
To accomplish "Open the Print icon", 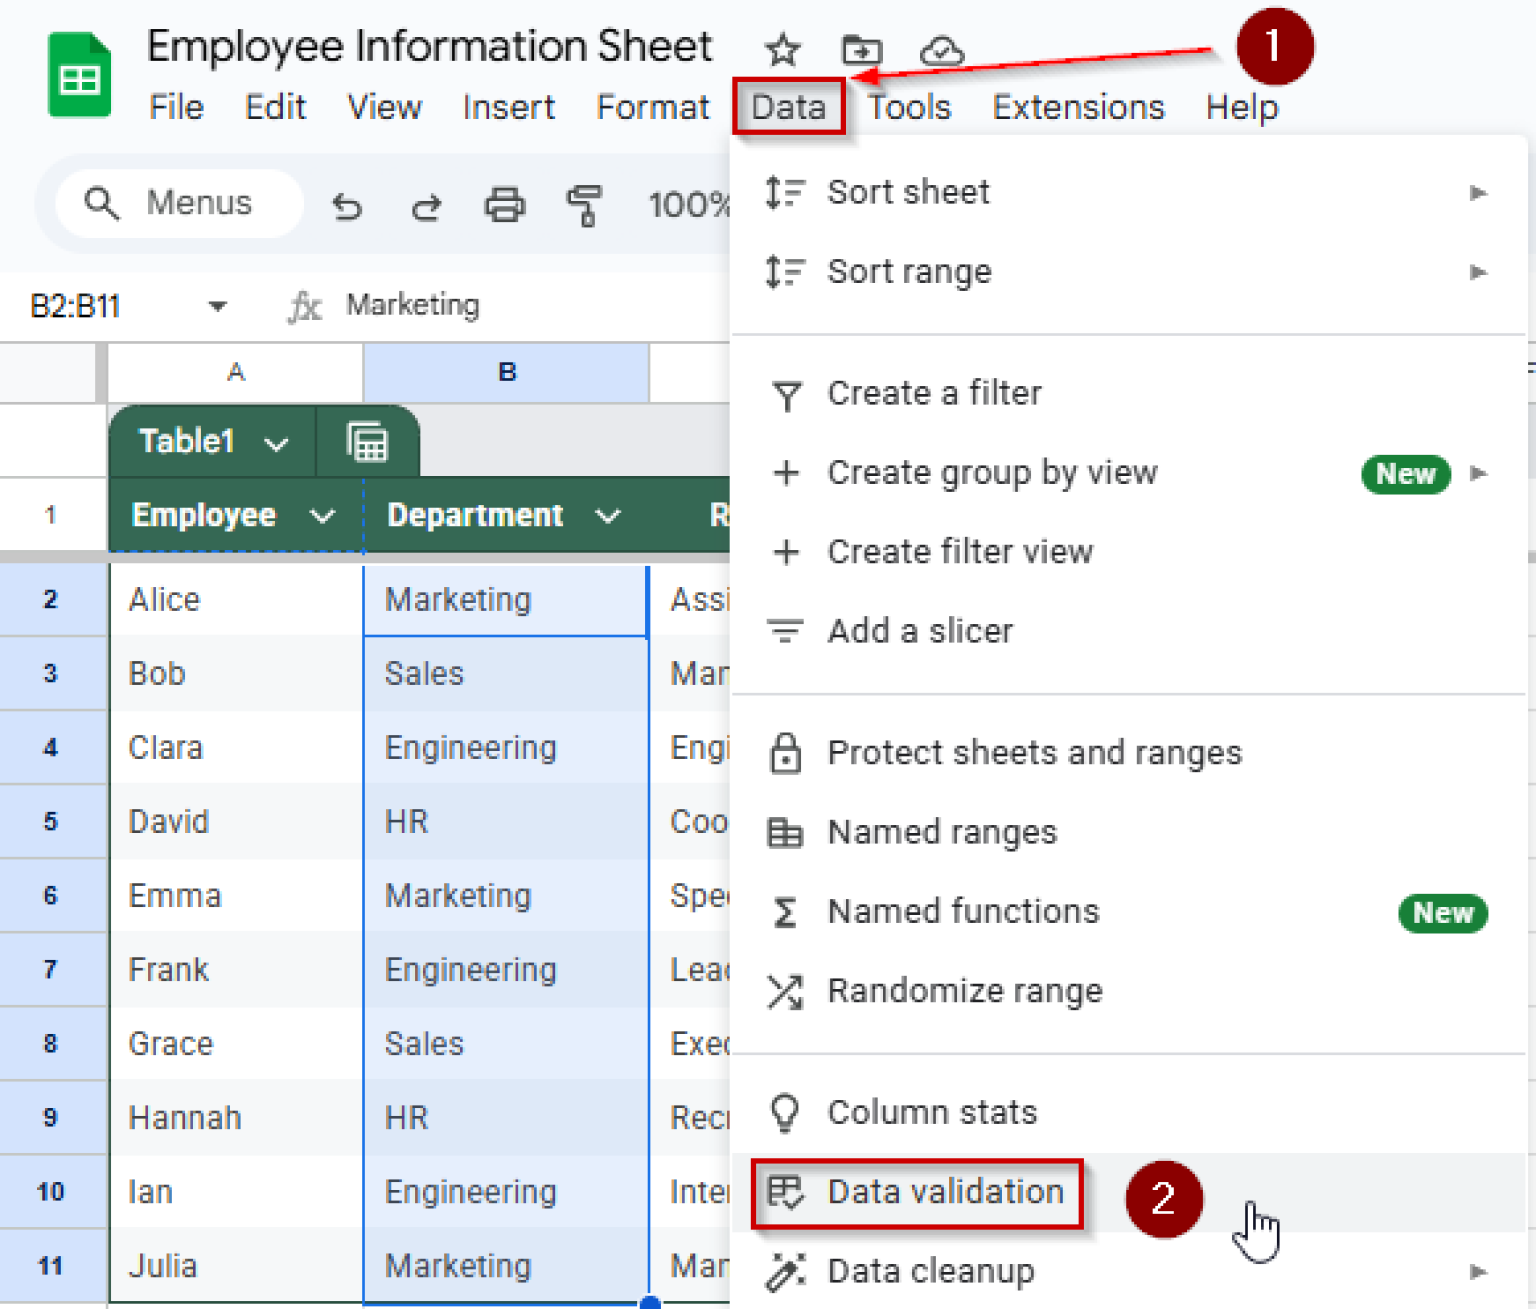I will (x=505, y=204).
